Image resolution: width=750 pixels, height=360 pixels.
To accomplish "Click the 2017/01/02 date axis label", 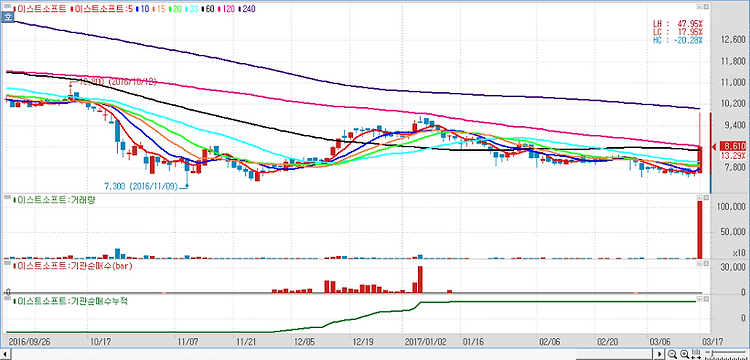I will (425, 341).
